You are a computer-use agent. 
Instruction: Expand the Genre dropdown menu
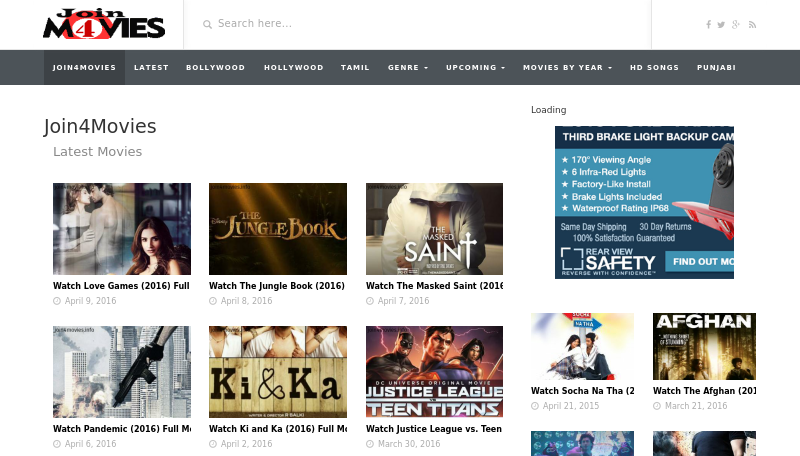tap(408, 67)
